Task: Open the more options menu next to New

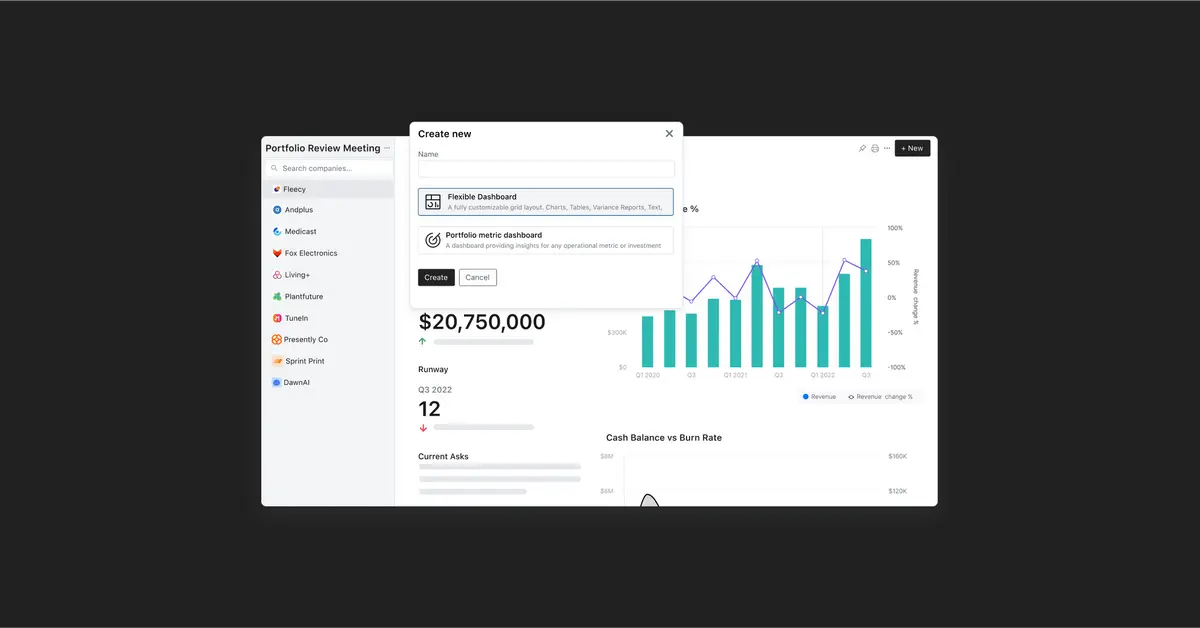Action: [887, 147]
